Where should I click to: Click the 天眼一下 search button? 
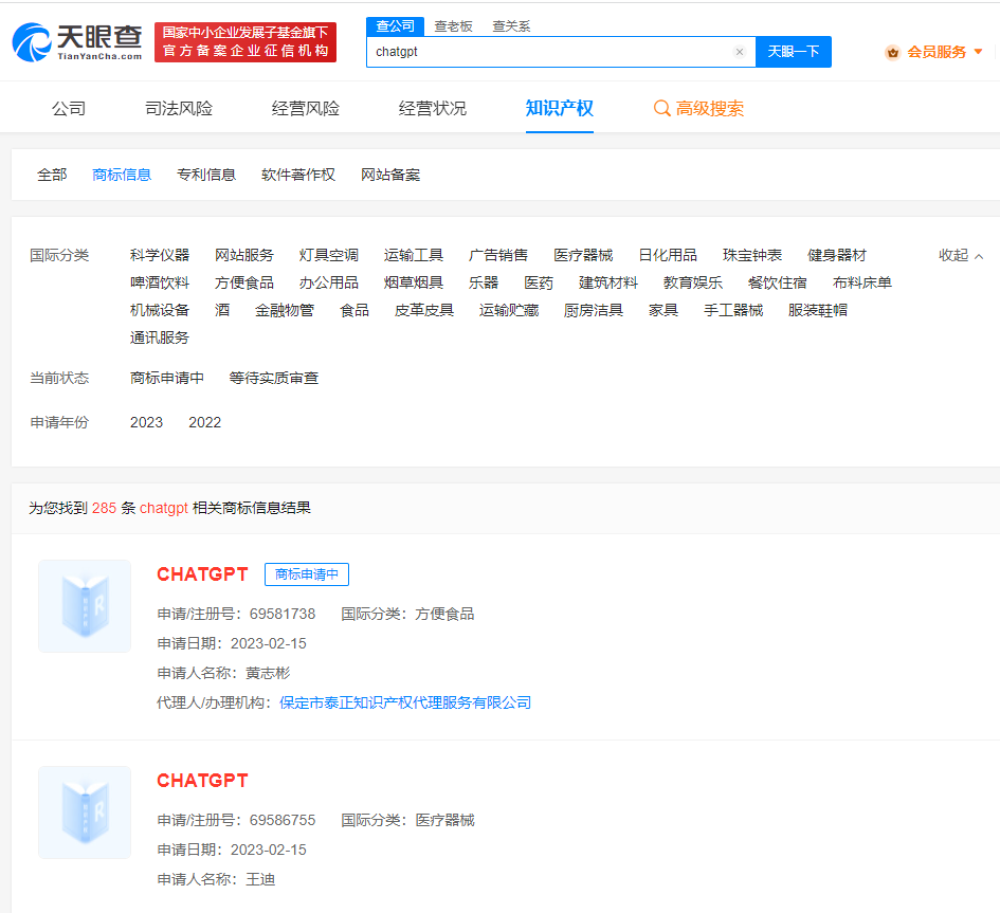point(793,52)
